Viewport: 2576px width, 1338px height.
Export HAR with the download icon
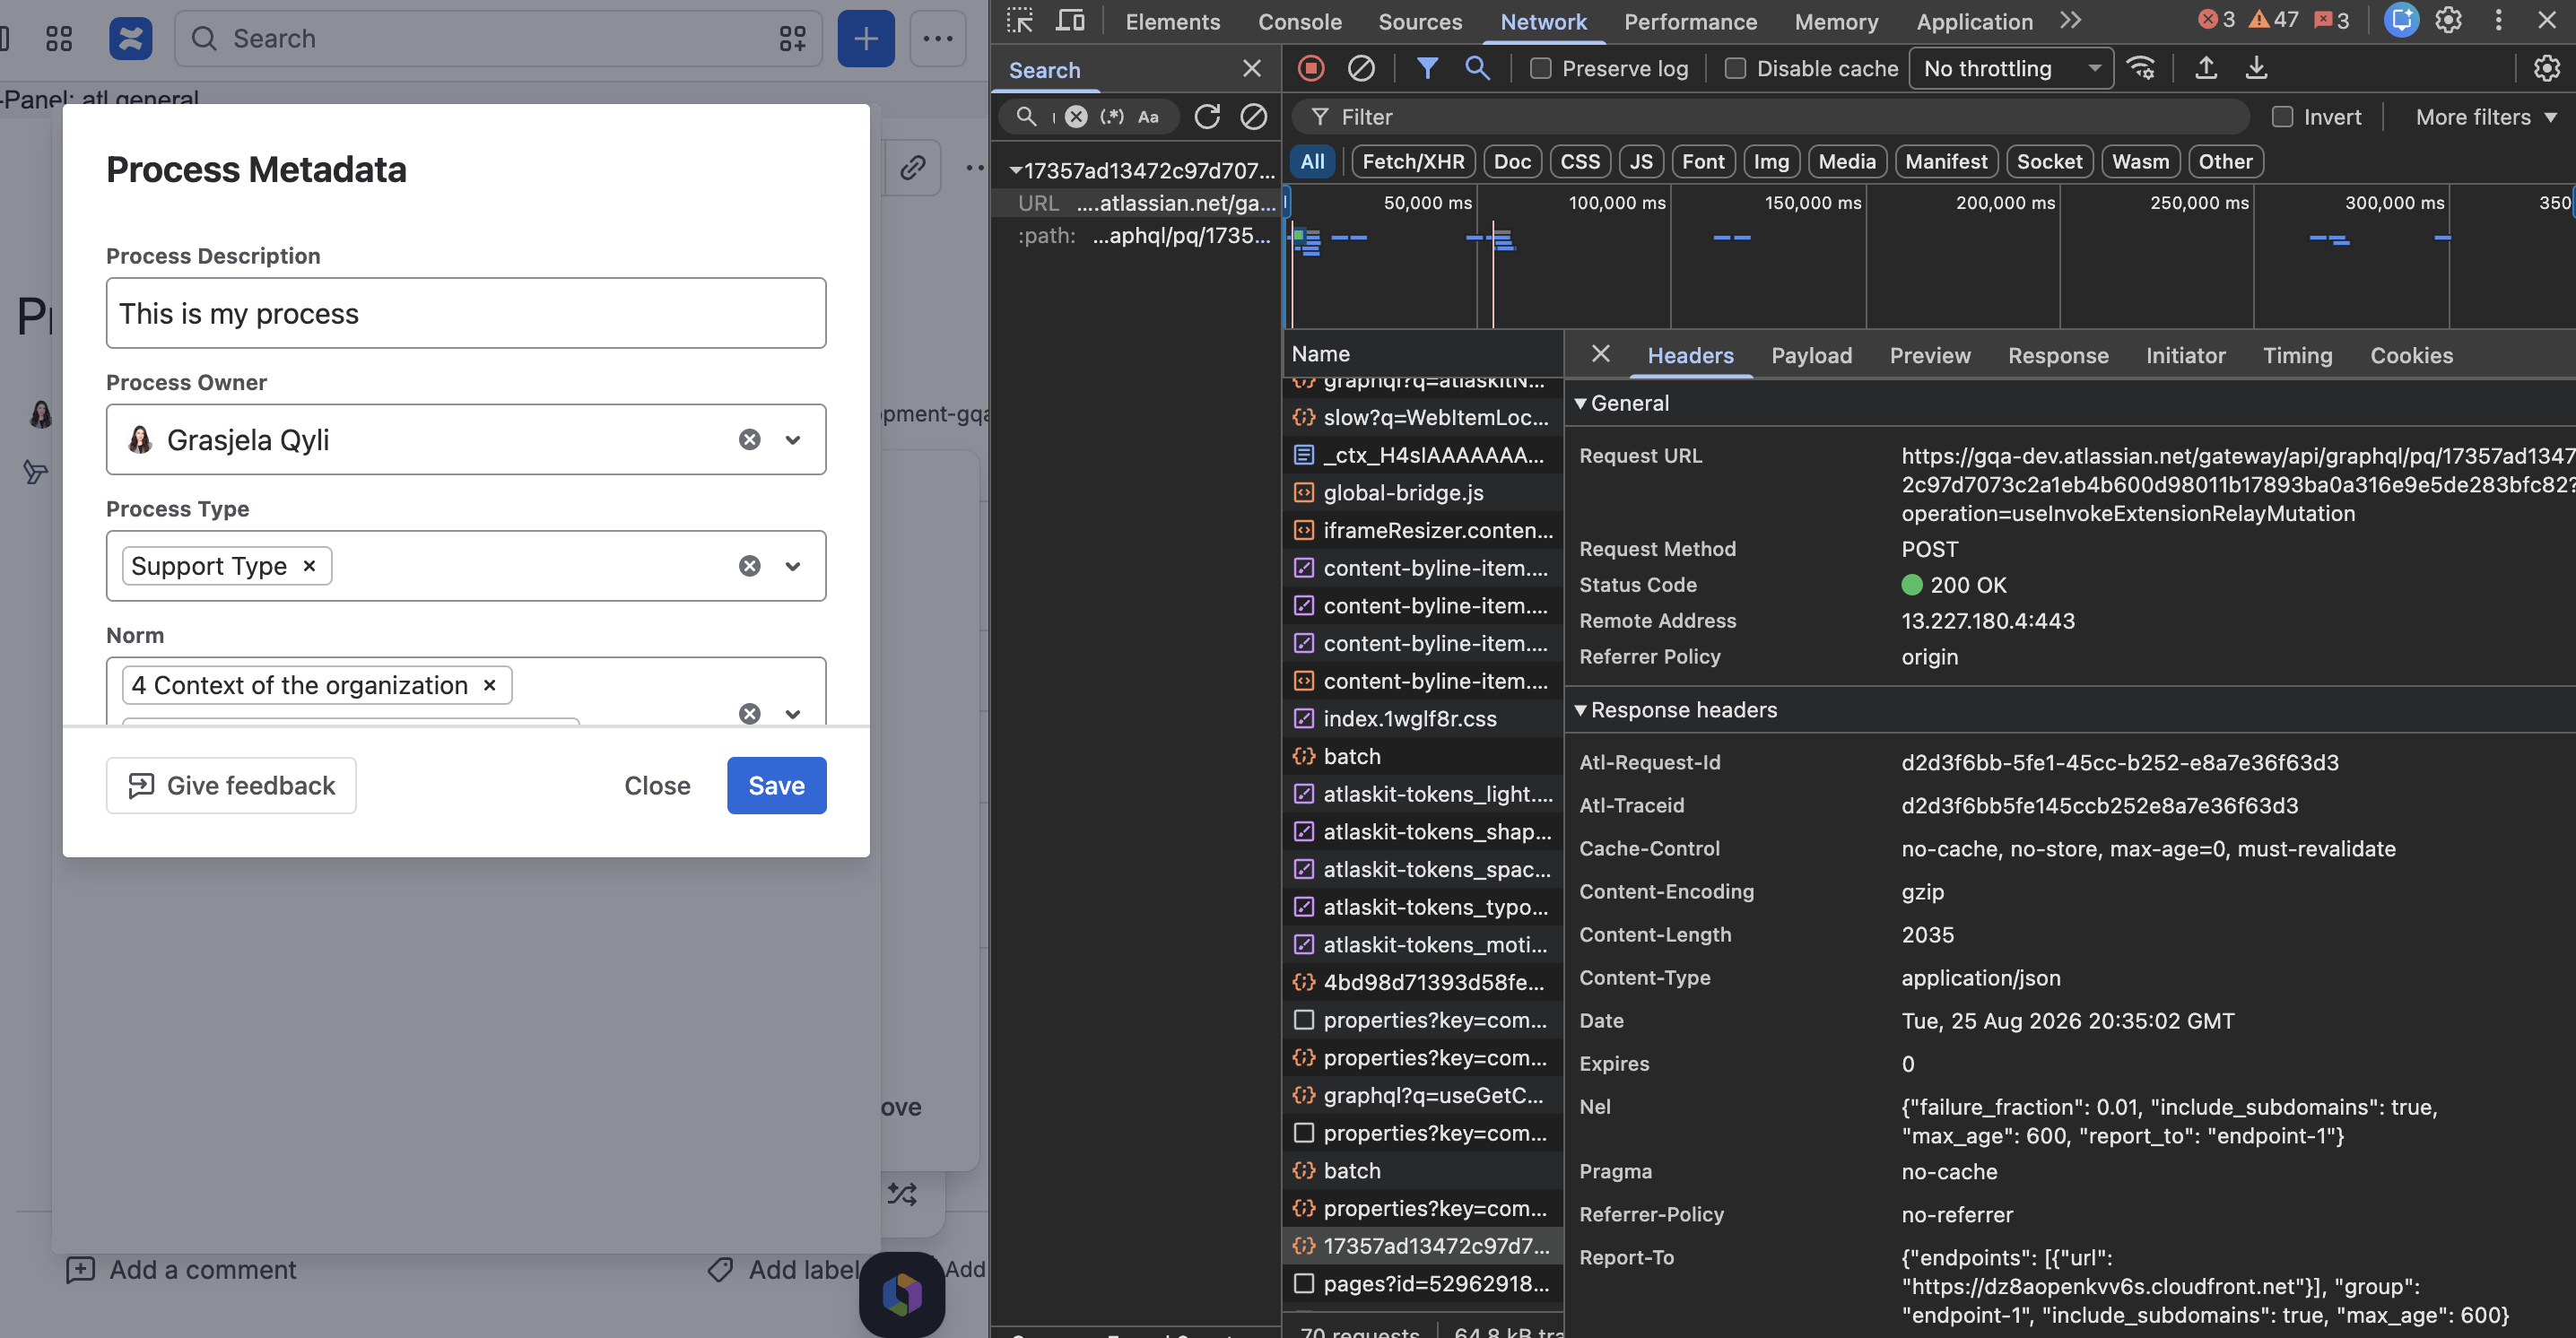[2256, 68]
